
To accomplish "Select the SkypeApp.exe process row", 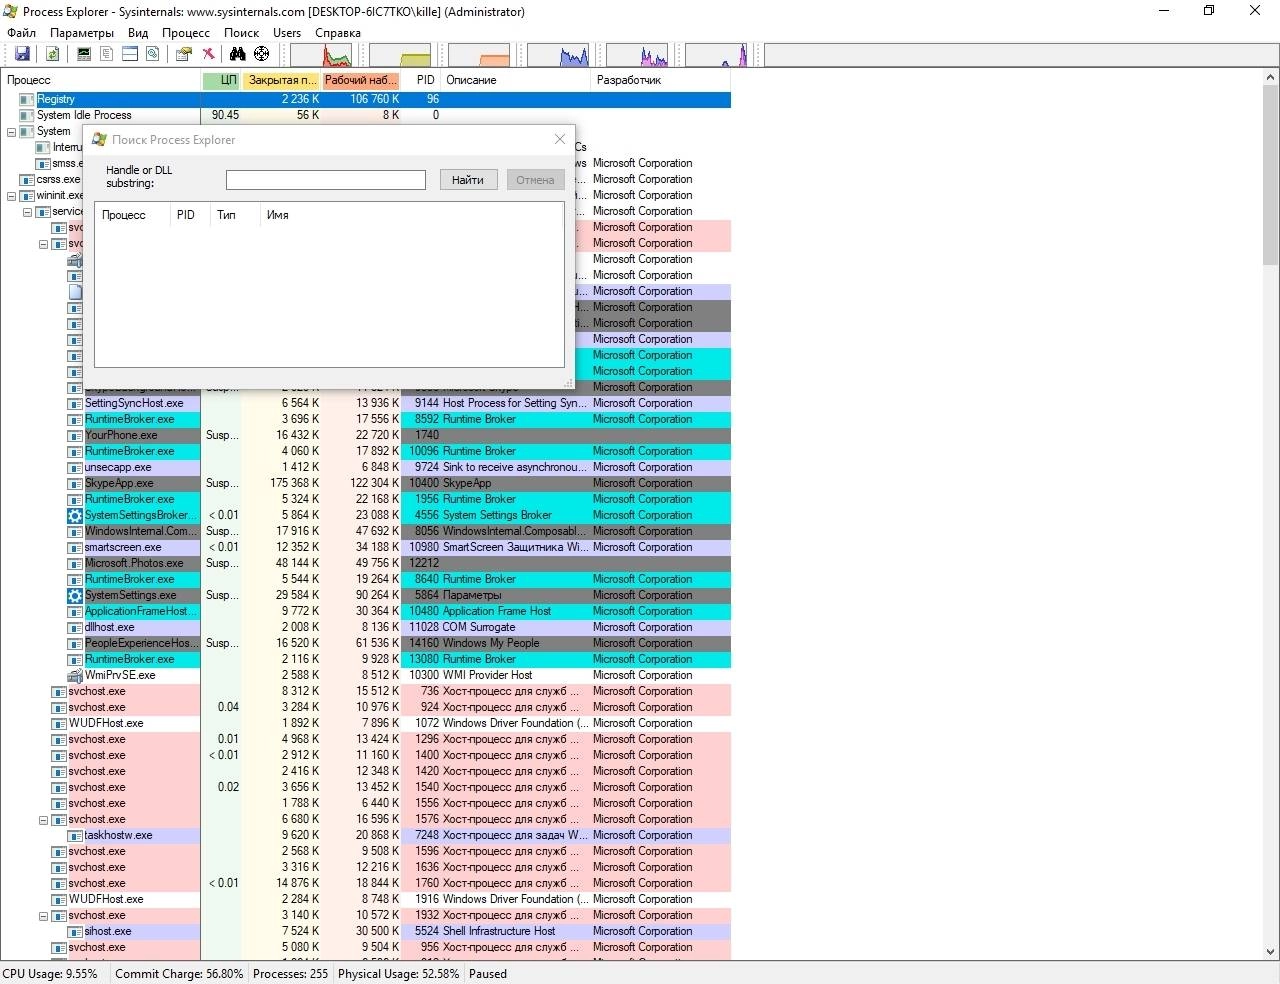I will click(365, 483).
